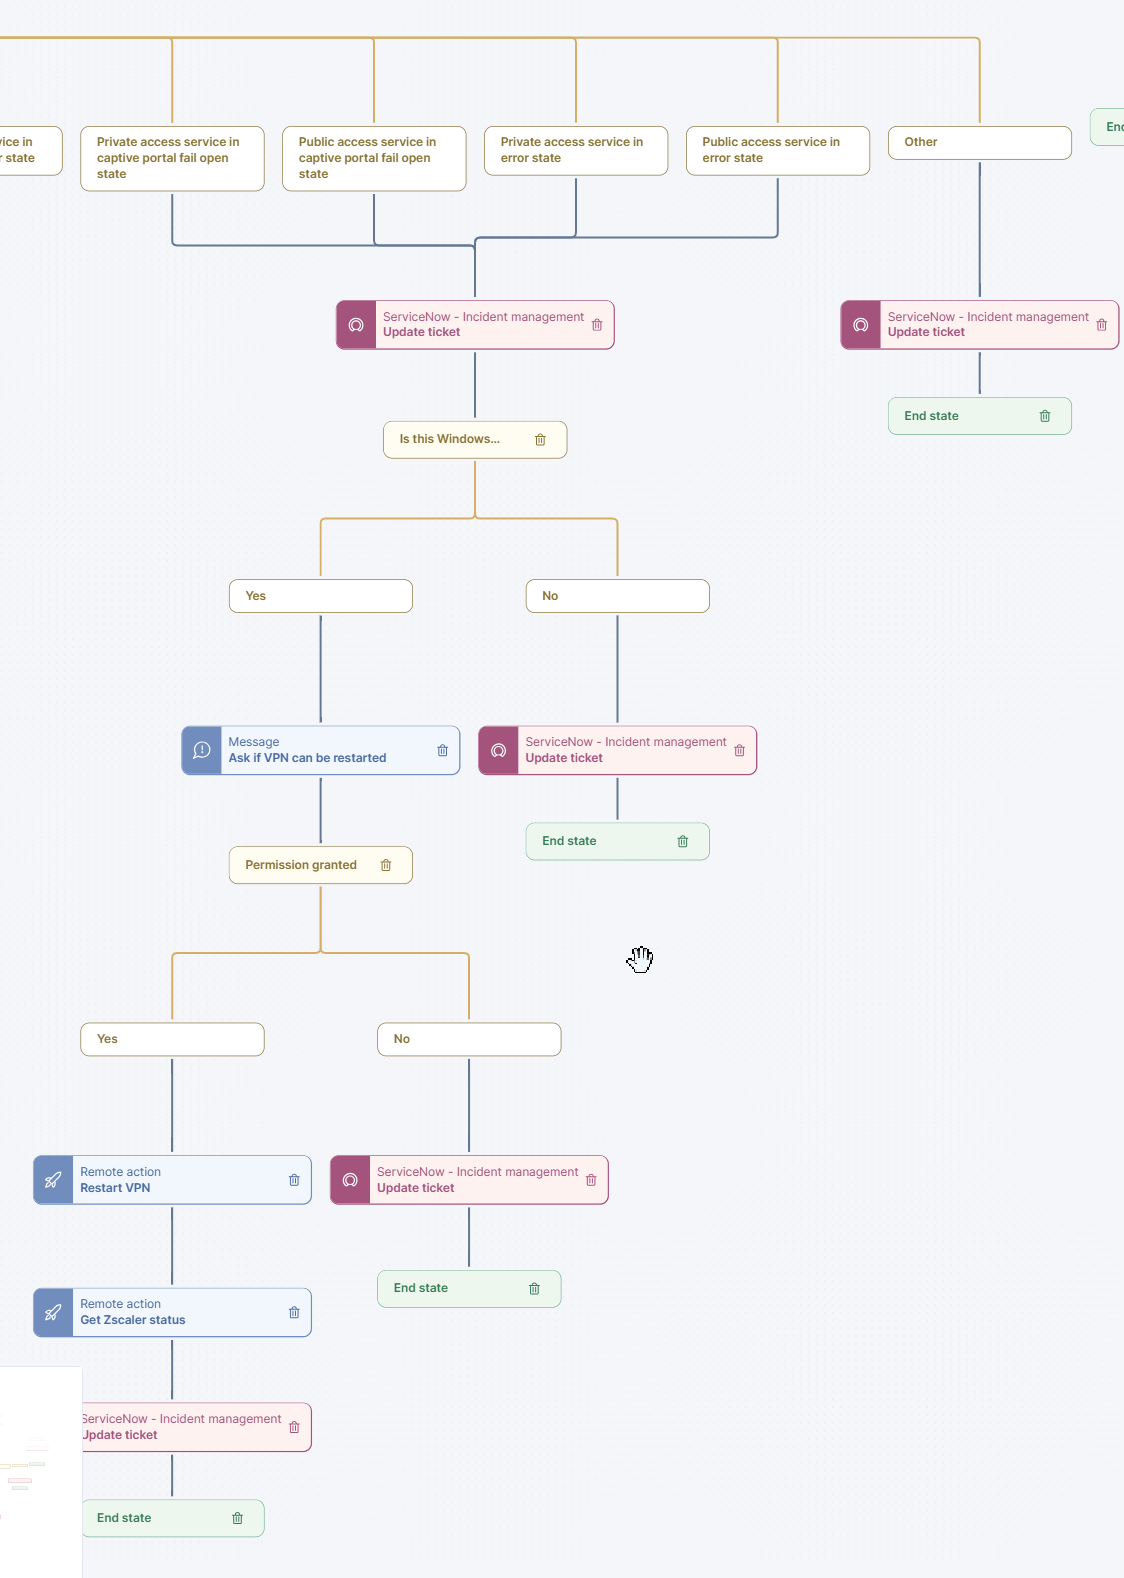Delete the Restart VPN remote action node
The width and height of the screenshot is (1124, 1578).
pos(294,1180)
